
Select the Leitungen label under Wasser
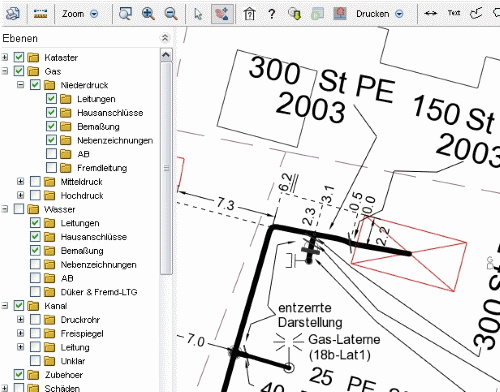tap(80, 223)
